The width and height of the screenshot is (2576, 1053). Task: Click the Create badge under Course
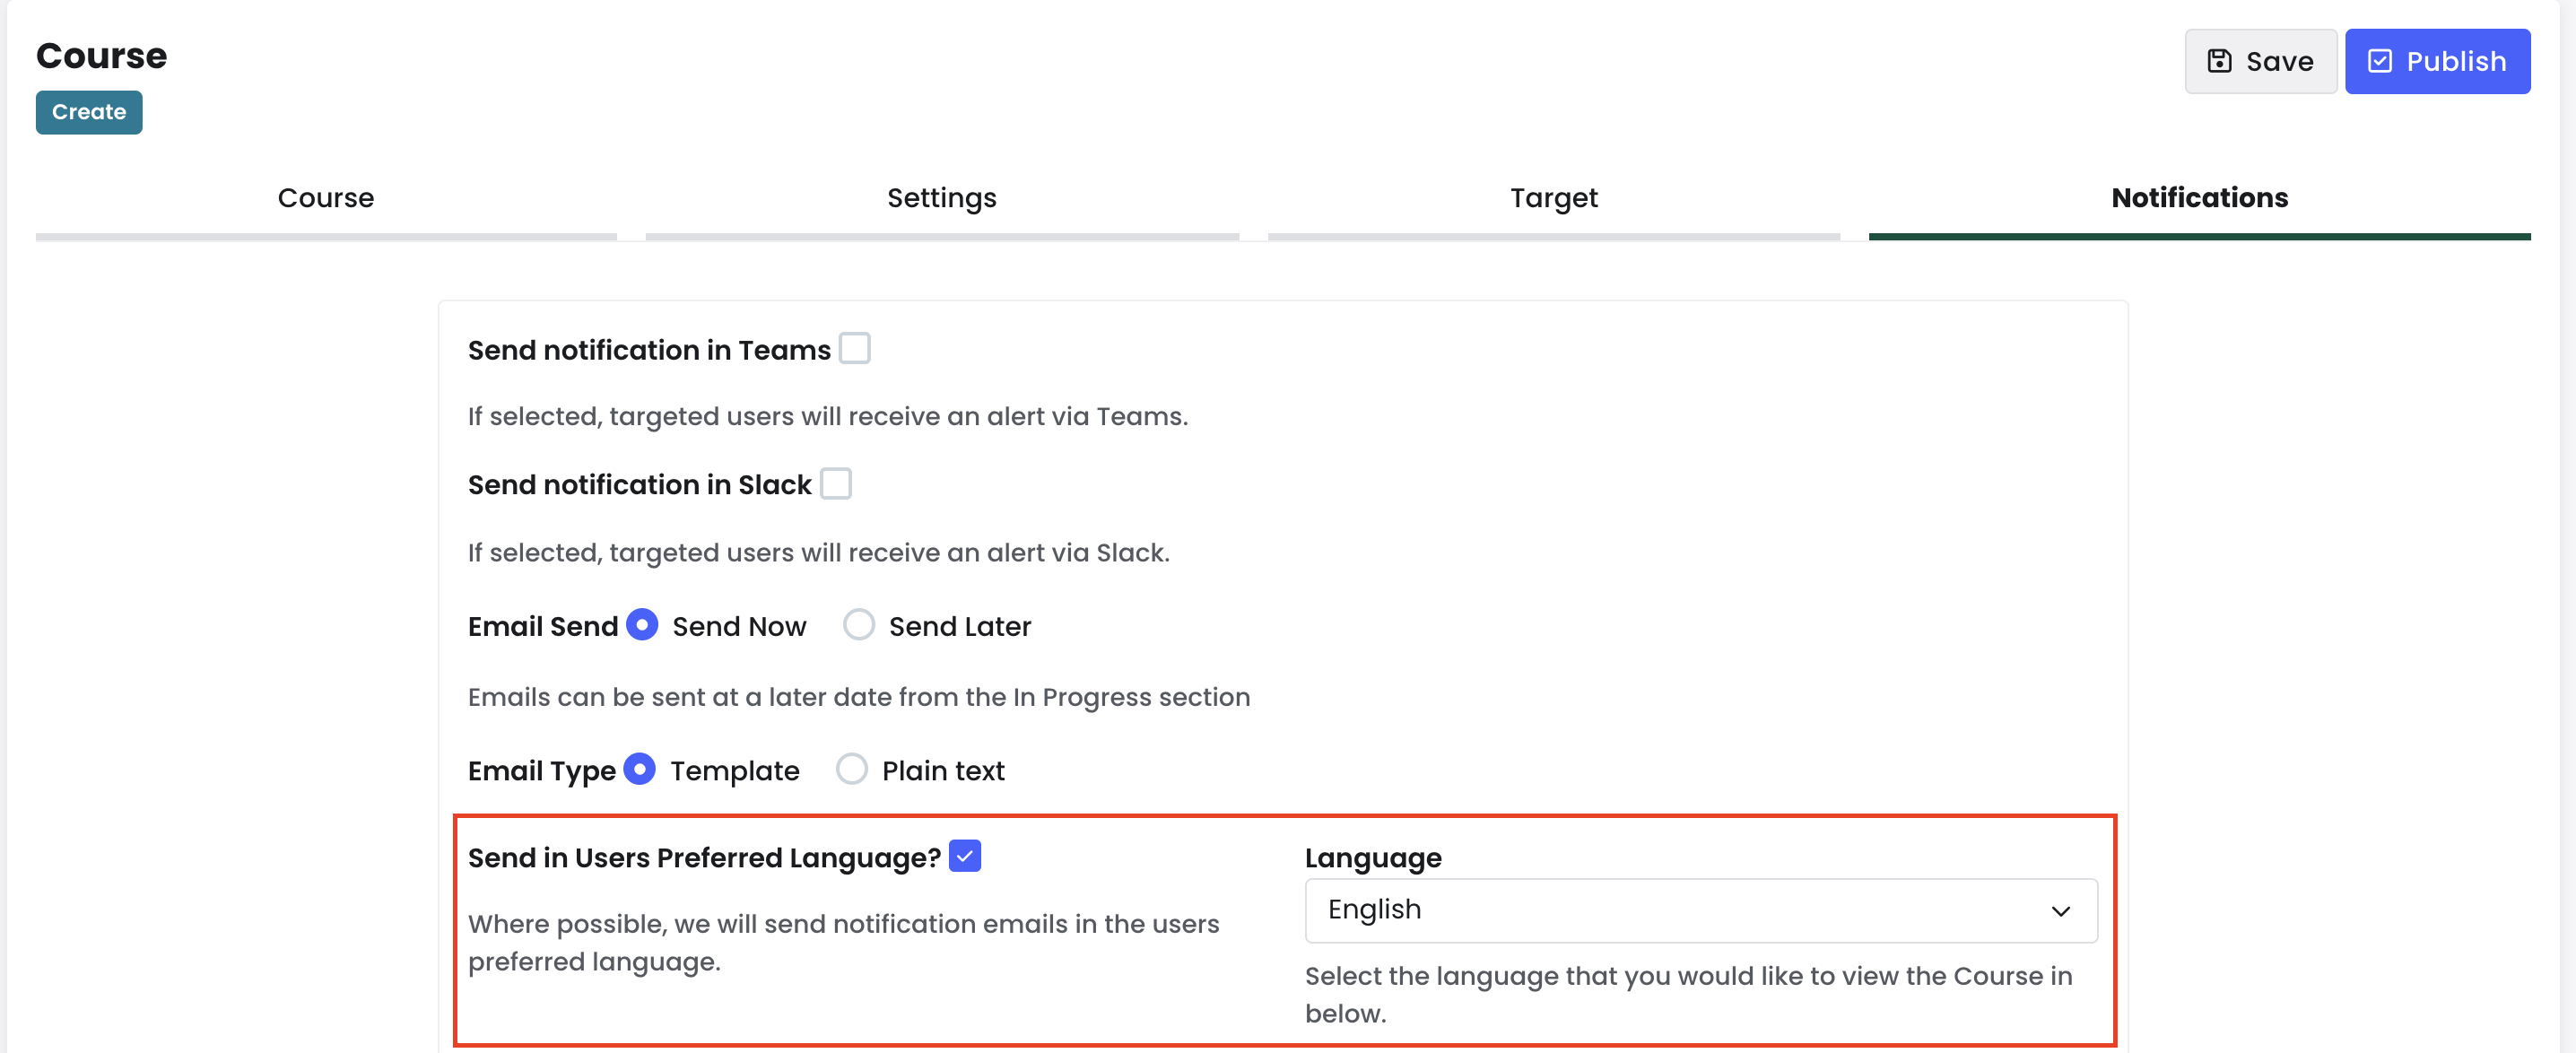tap(89, 112)
